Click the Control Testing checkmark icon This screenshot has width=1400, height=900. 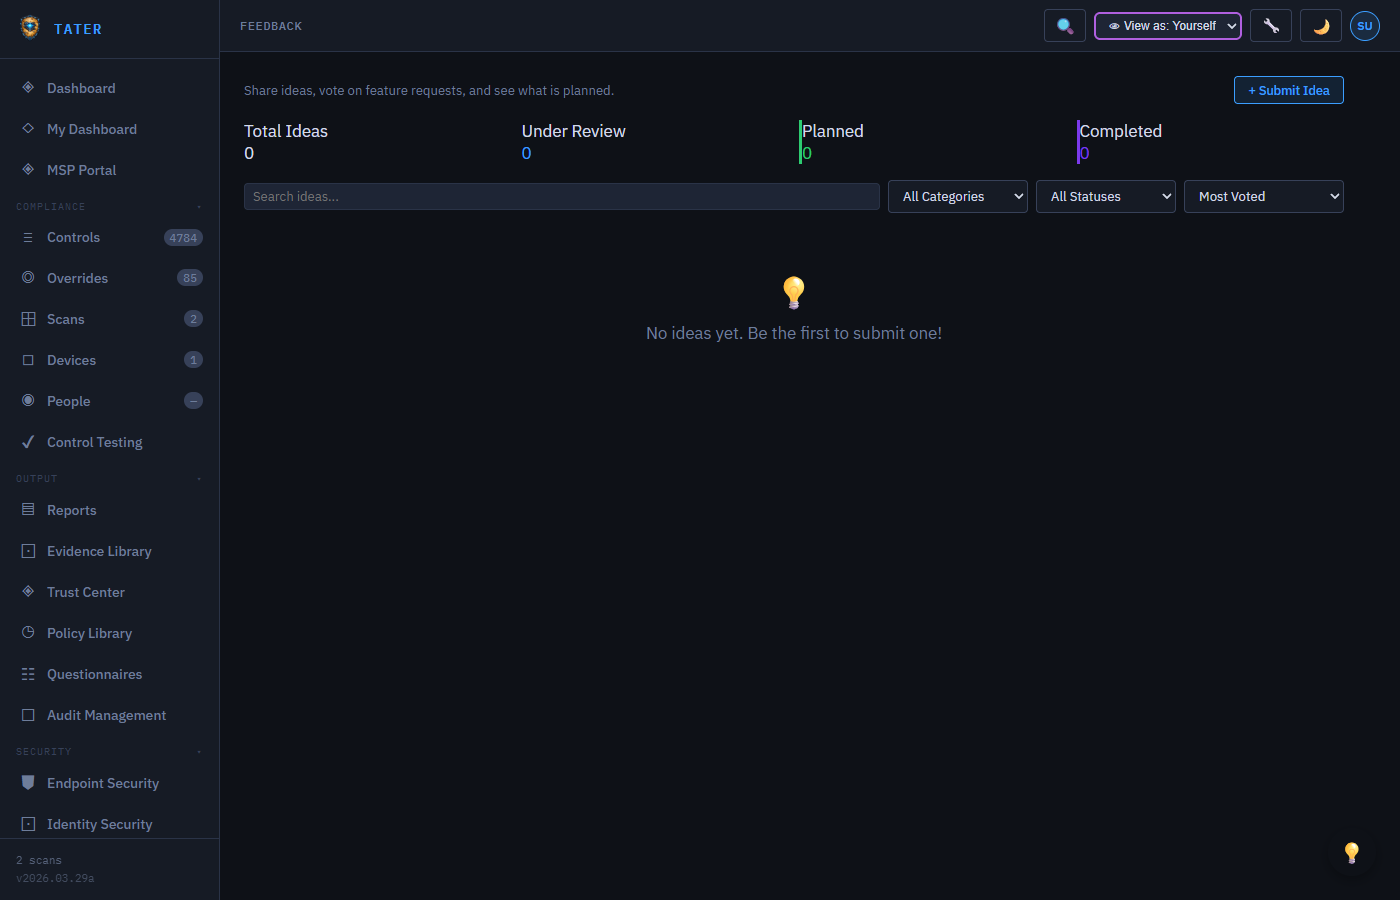(28, 442)
